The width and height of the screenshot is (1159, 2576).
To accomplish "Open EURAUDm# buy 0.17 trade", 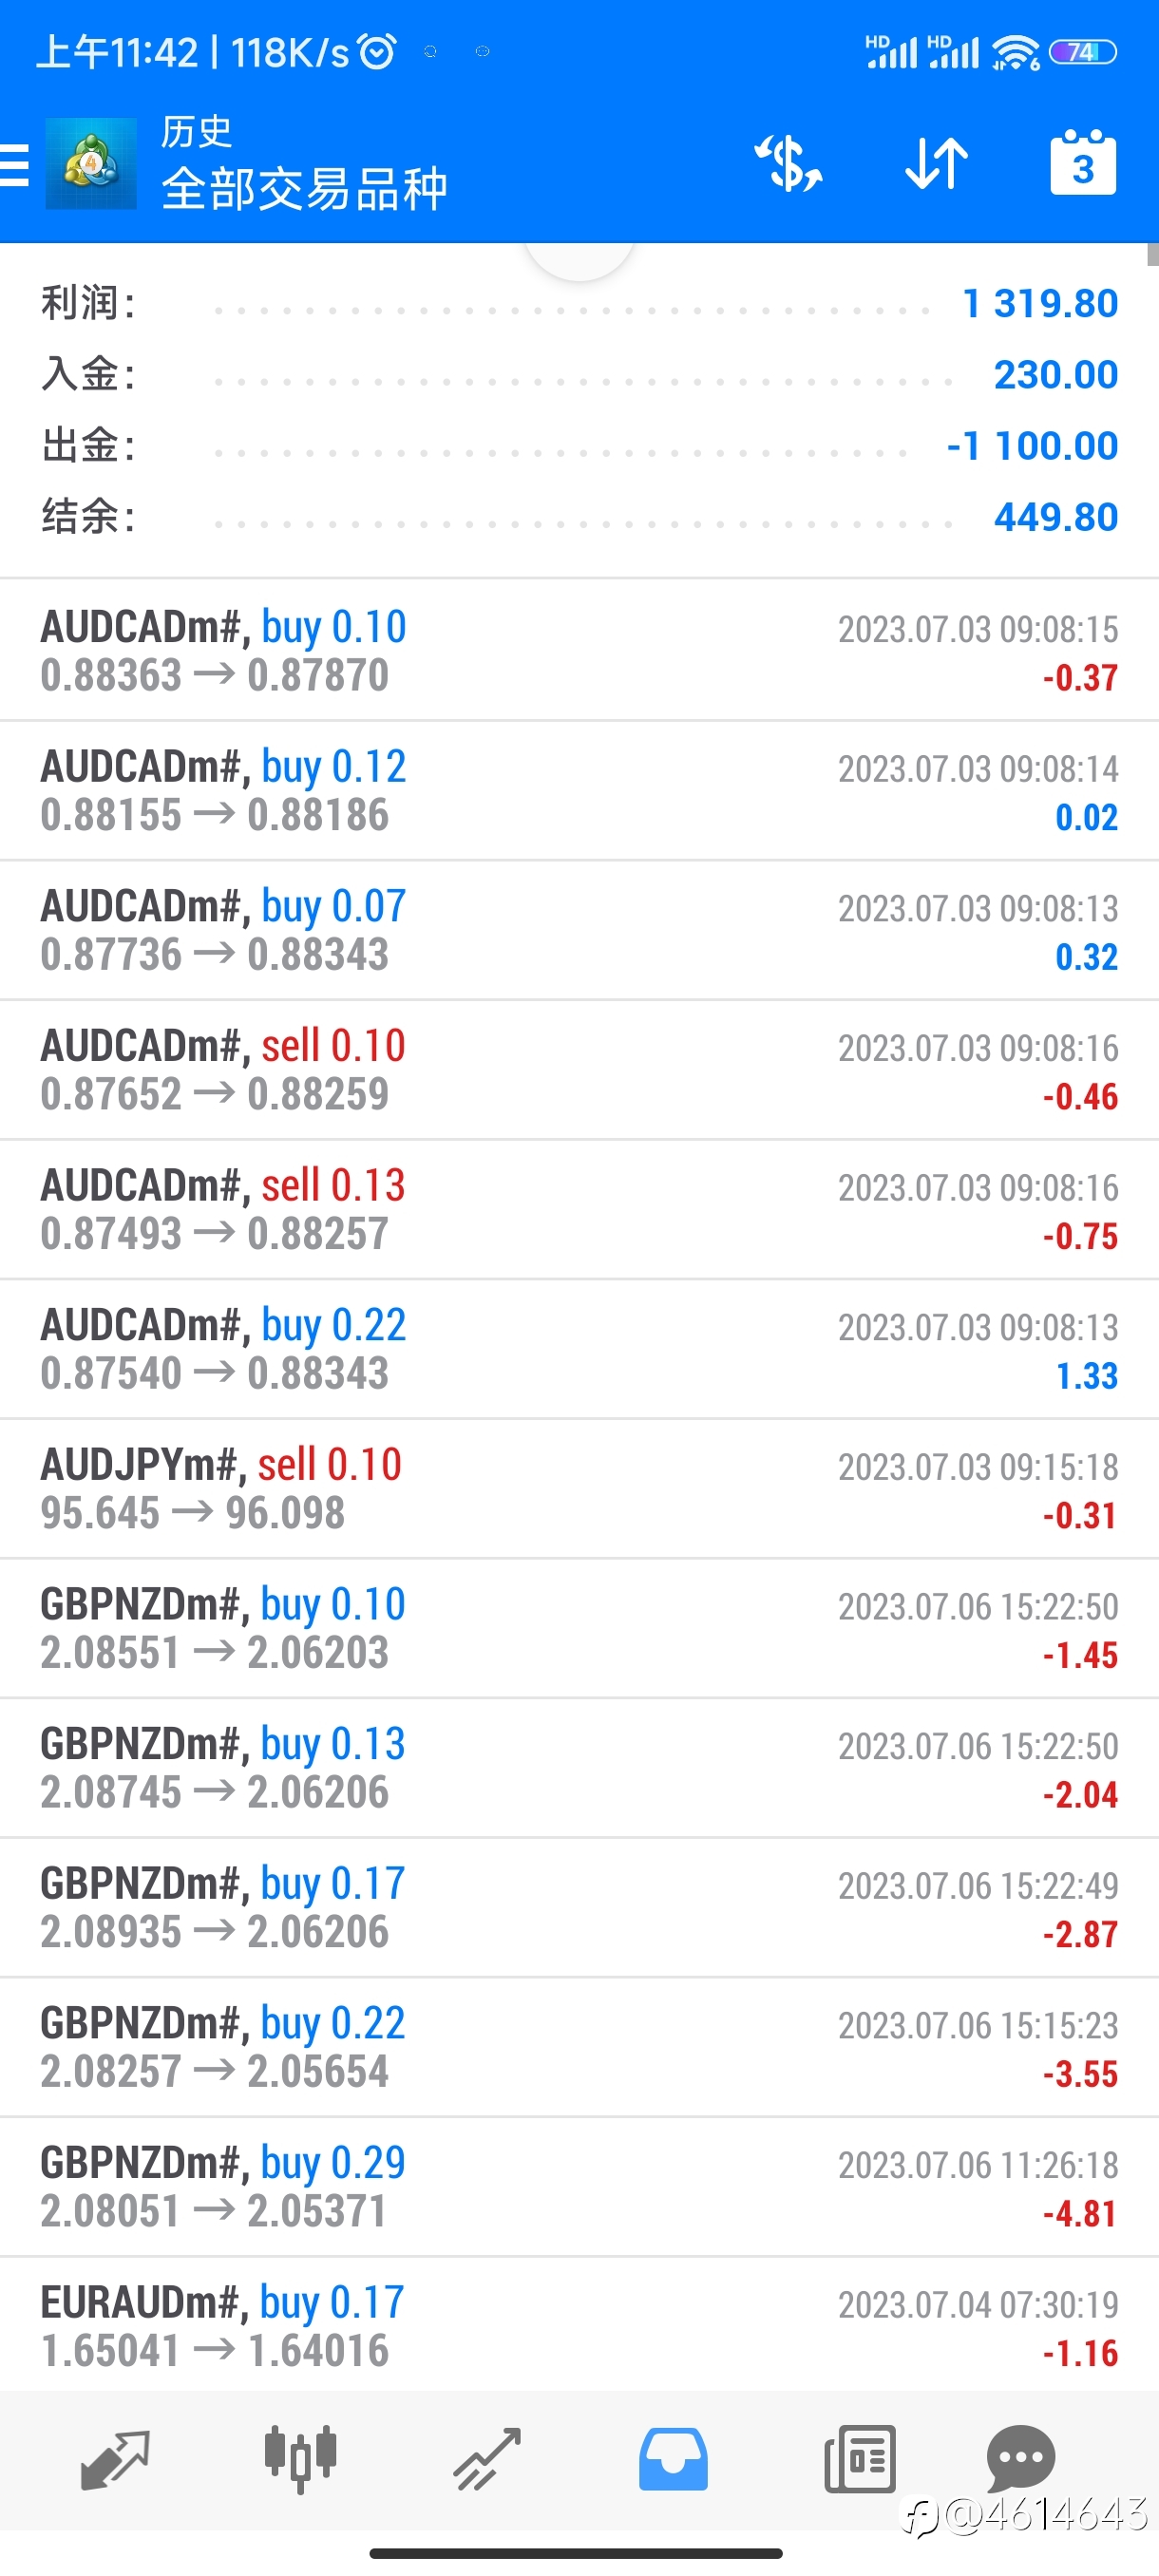I will tap(579, 2325).
